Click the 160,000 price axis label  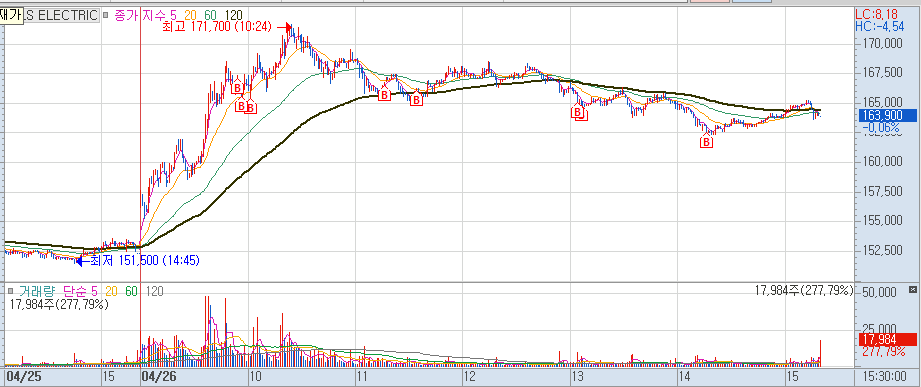pos(883,161)
